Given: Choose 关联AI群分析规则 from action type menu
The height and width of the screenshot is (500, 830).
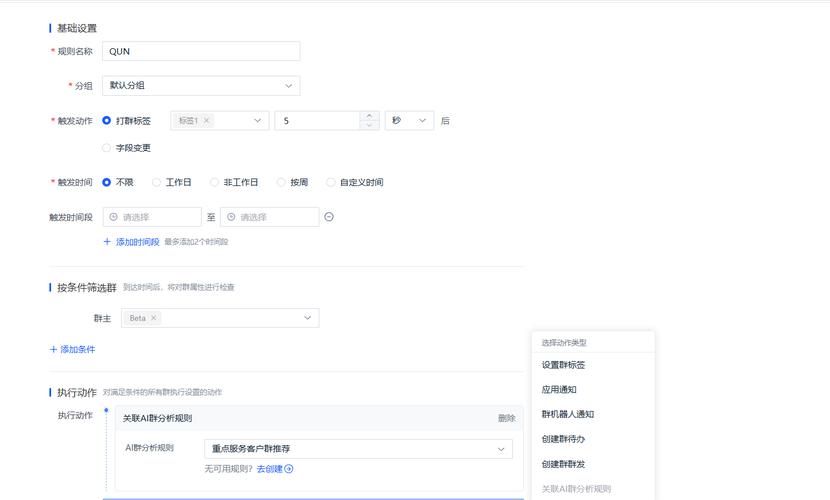Looking at the screenshot, I should point(593,489).
